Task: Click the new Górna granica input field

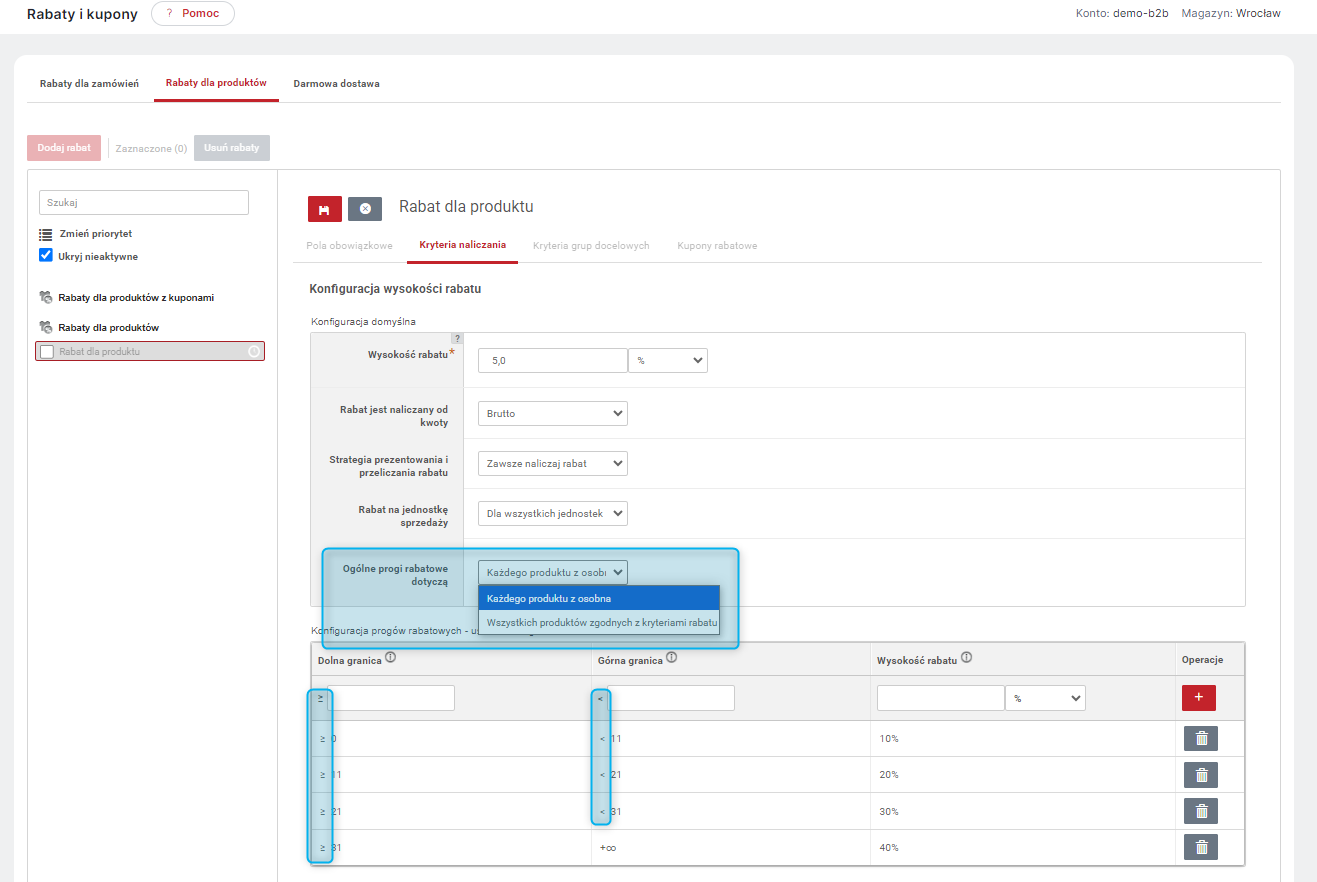Action: click(x=671, y=698)
